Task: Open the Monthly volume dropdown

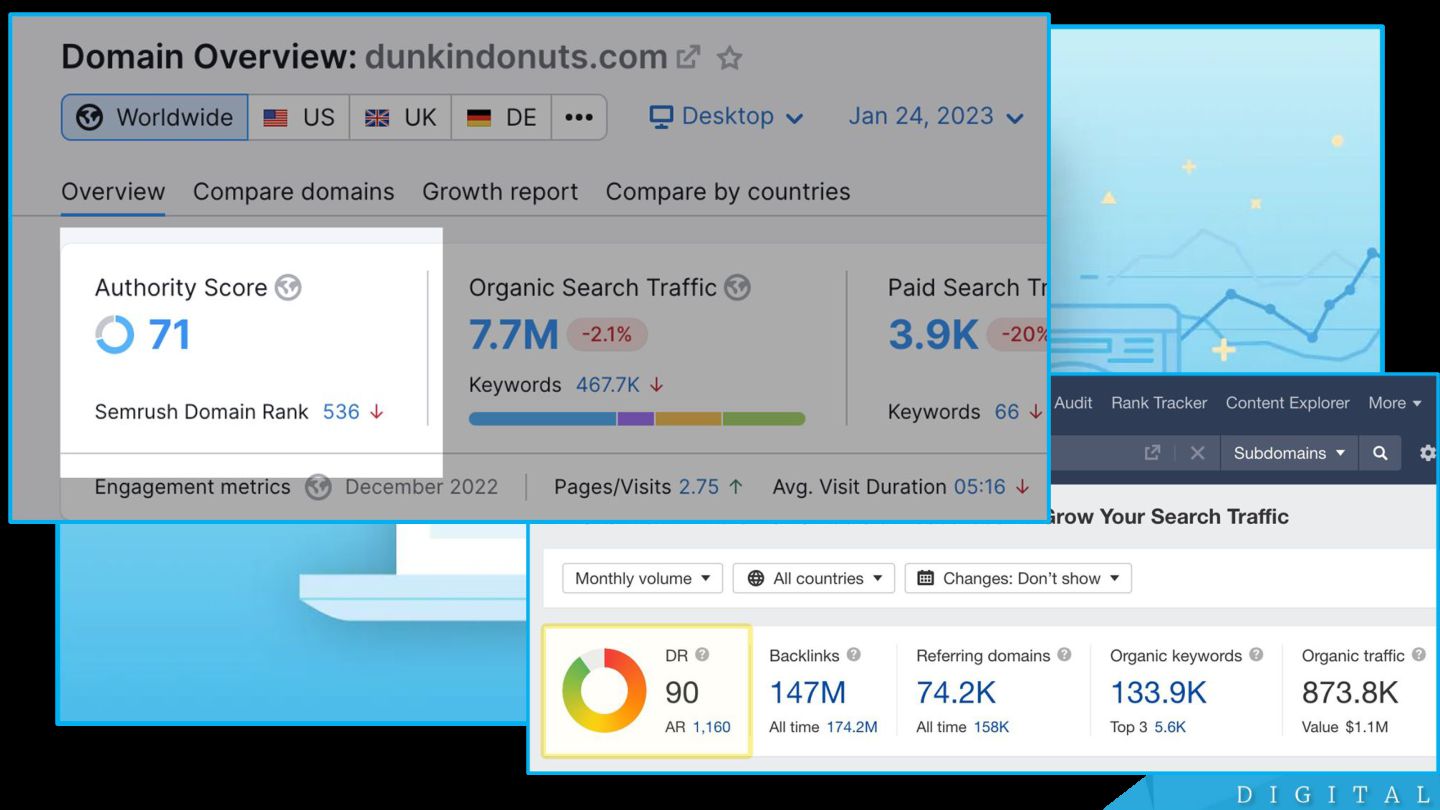Action: coord(643,578)
